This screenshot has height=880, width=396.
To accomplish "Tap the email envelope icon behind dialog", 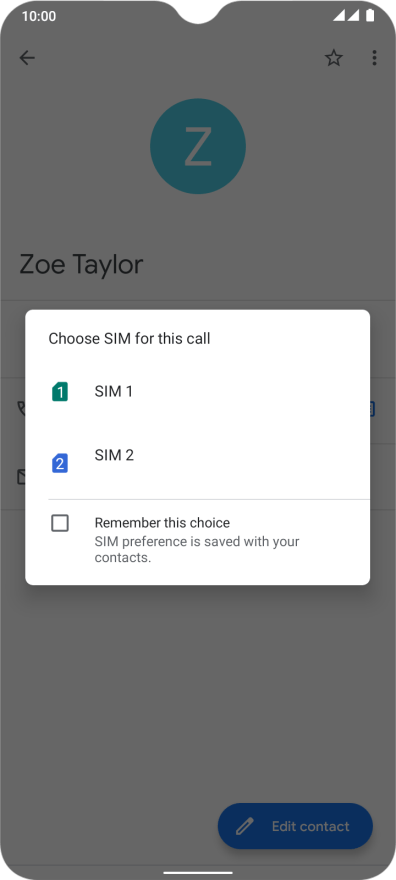I will pos(21,477).
